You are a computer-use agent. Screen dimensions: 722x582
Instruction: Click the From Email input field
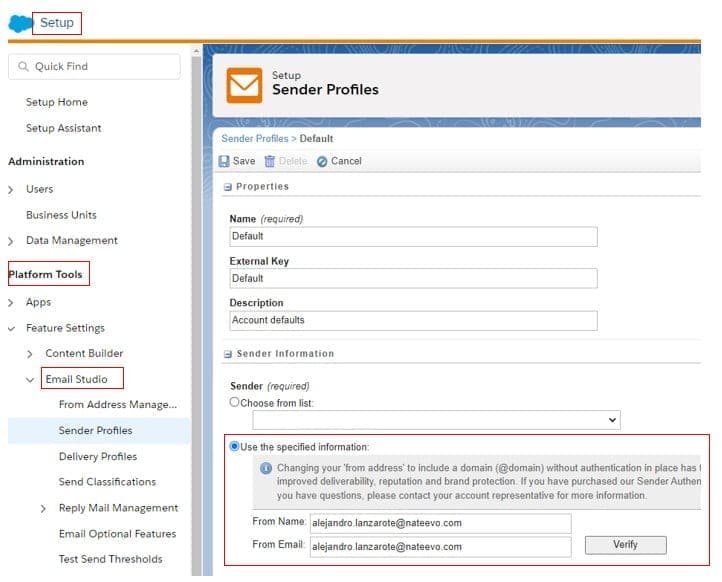(439, 547)
